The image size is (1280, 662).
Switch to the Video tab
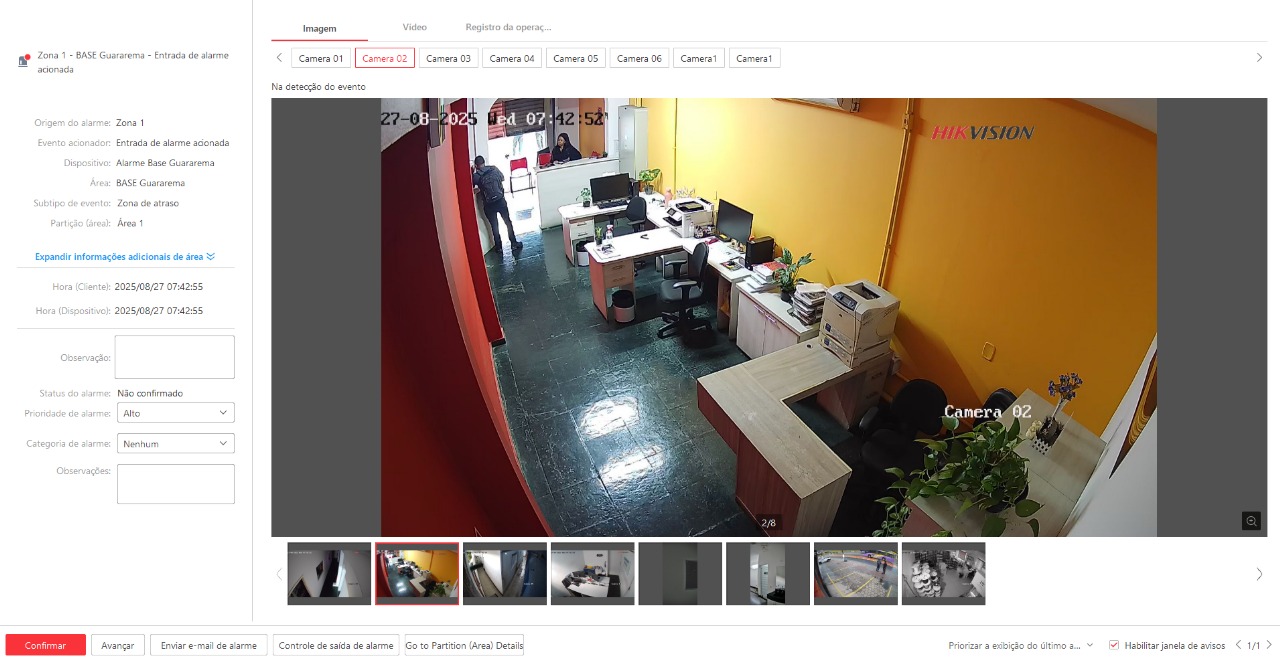click(414, 27)
